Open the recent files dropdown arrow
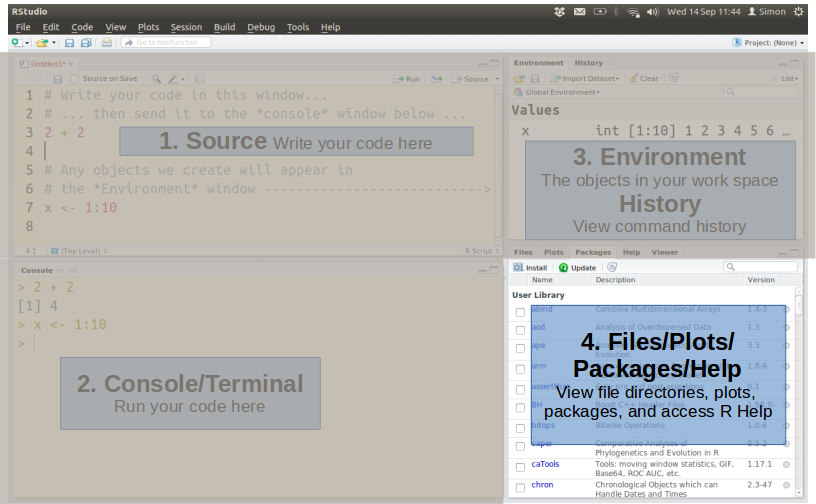The image size is (816, 504). click(x=54, y=43)
